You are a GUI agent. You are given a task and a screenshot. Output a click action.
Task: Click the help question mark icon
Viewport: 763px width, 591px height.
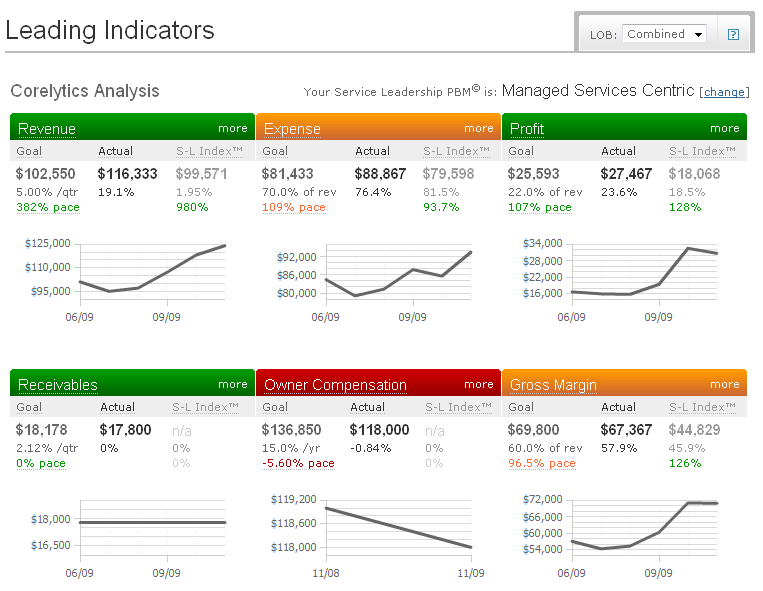tap(733, 34)
